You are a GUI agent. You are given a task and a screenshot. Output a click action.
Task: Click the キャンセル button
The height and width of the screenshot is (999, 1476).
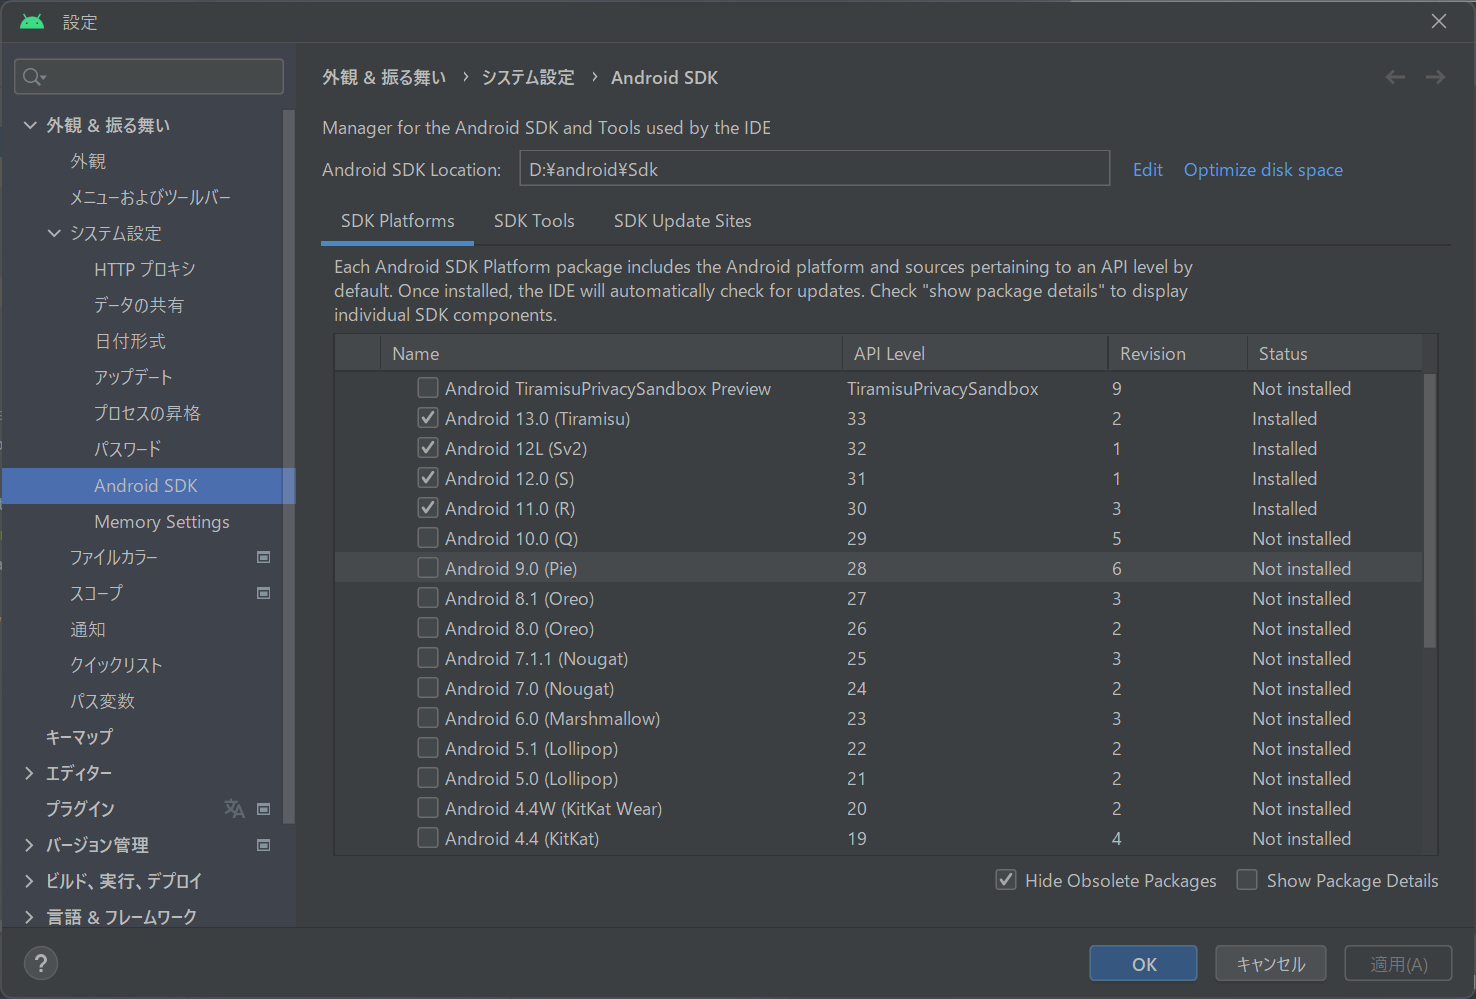pos(1271,964)
